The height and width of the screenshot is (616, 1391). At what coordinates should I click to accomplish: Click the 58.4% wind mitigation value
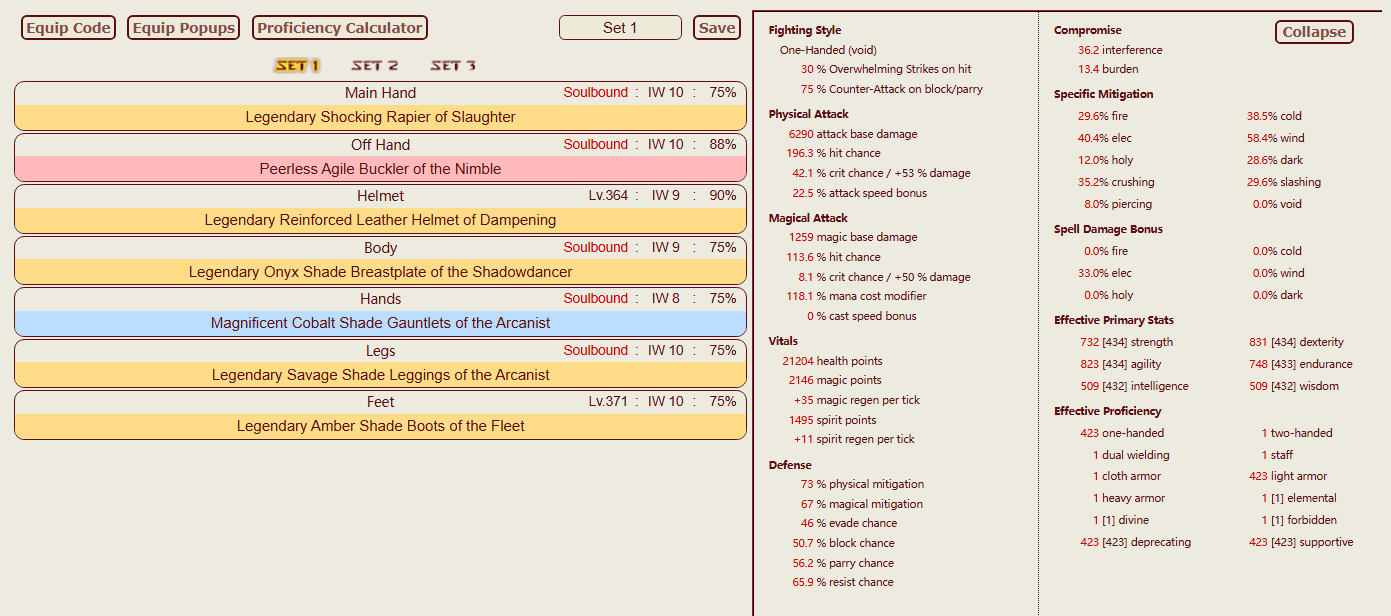click(1275, 138)
